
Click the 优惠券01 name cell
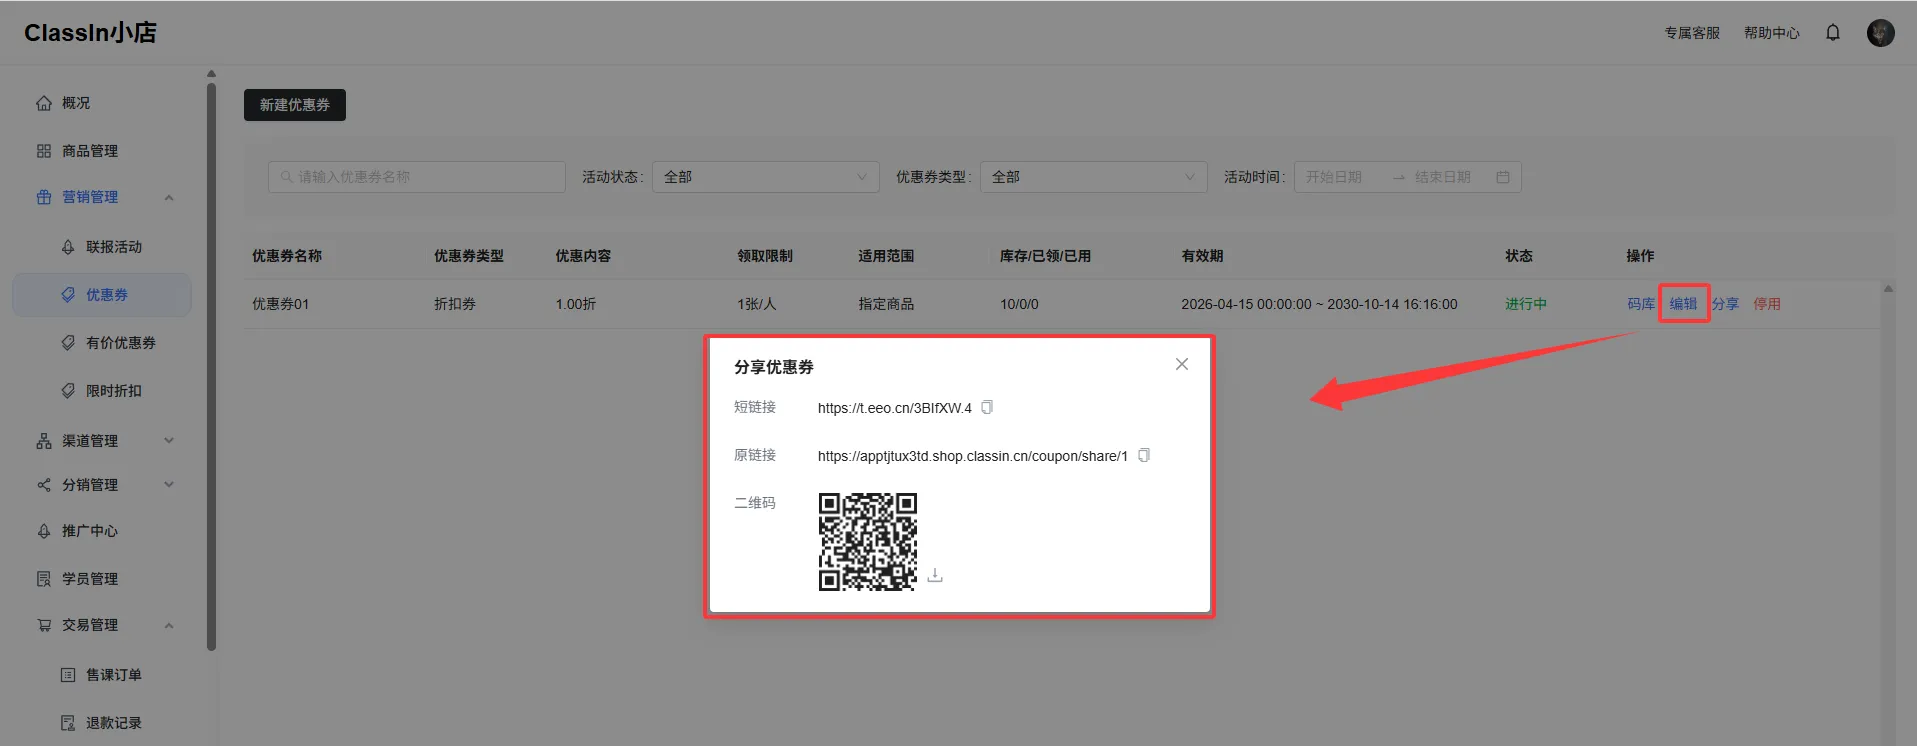click(281, 304)
